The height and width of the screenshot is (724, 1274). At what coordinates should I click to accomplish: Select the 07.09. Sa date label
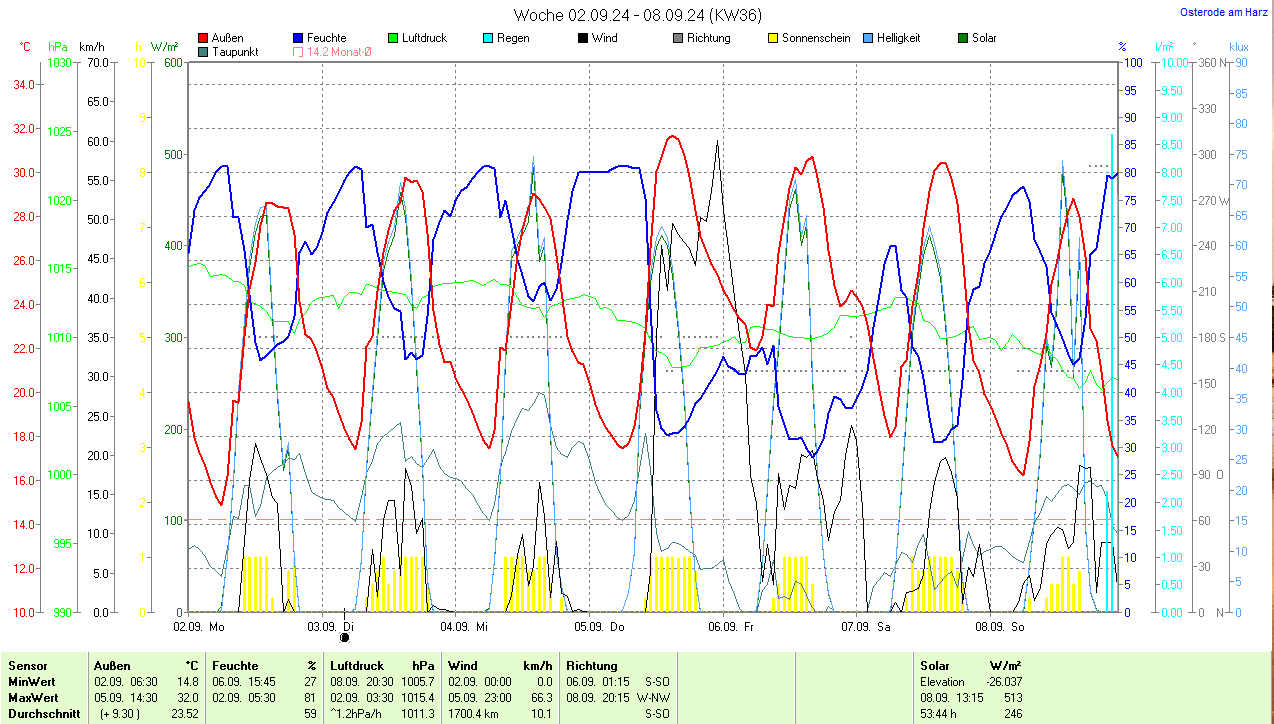[865, 627]
